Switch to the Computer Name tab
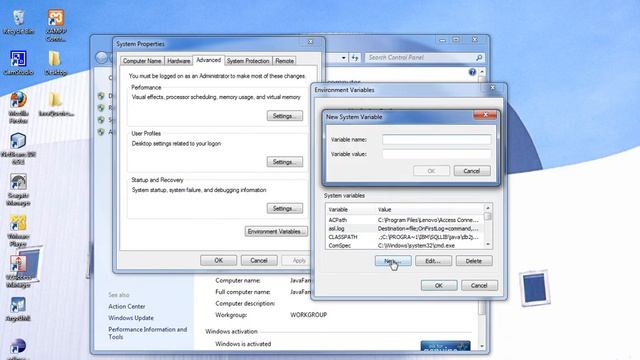Screen dimensions: 640x360 tap(142, 61)
